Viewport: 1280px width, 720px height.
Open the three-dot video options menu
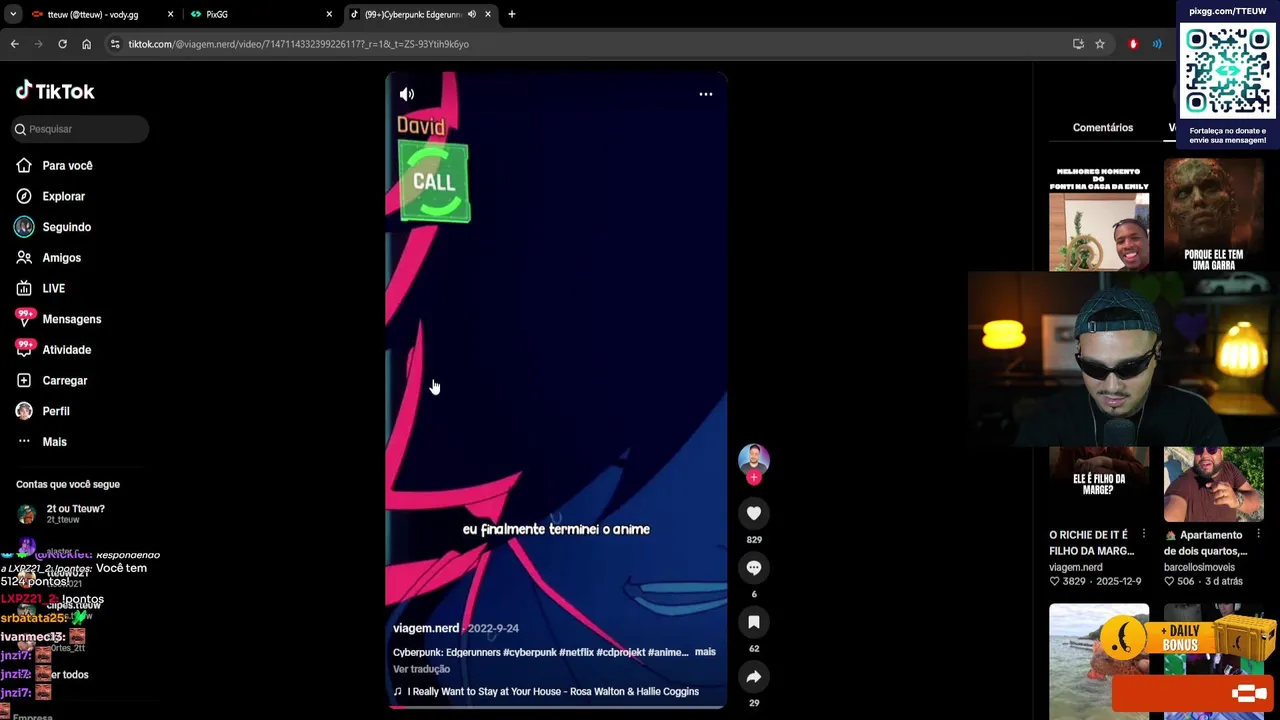coord(705,94)
